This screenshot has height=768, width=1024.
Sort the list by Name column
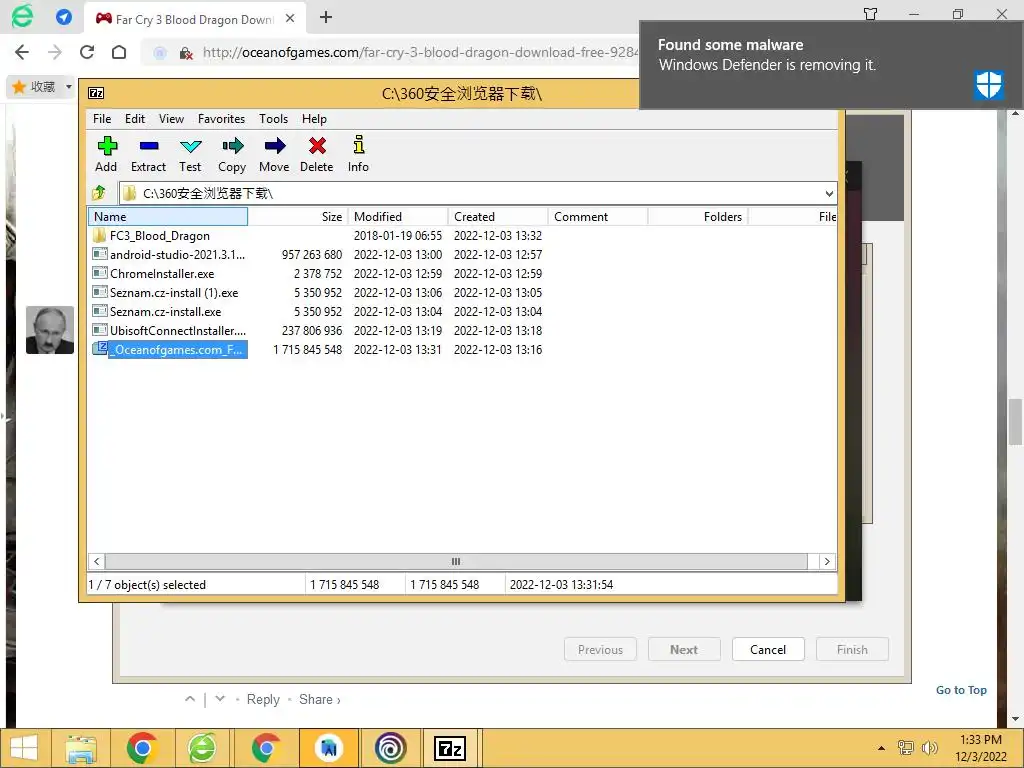tap(168, 216)
